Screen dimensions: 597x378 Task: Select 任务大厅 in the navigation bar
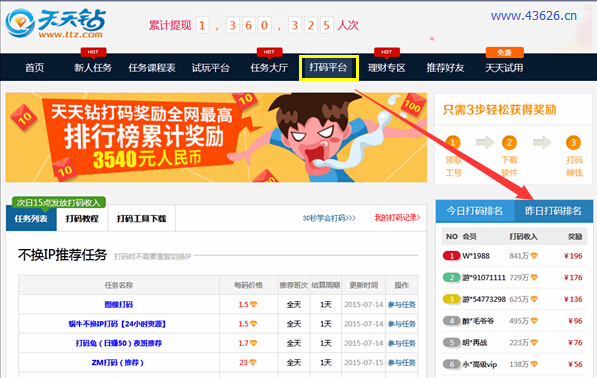(269, 68)
